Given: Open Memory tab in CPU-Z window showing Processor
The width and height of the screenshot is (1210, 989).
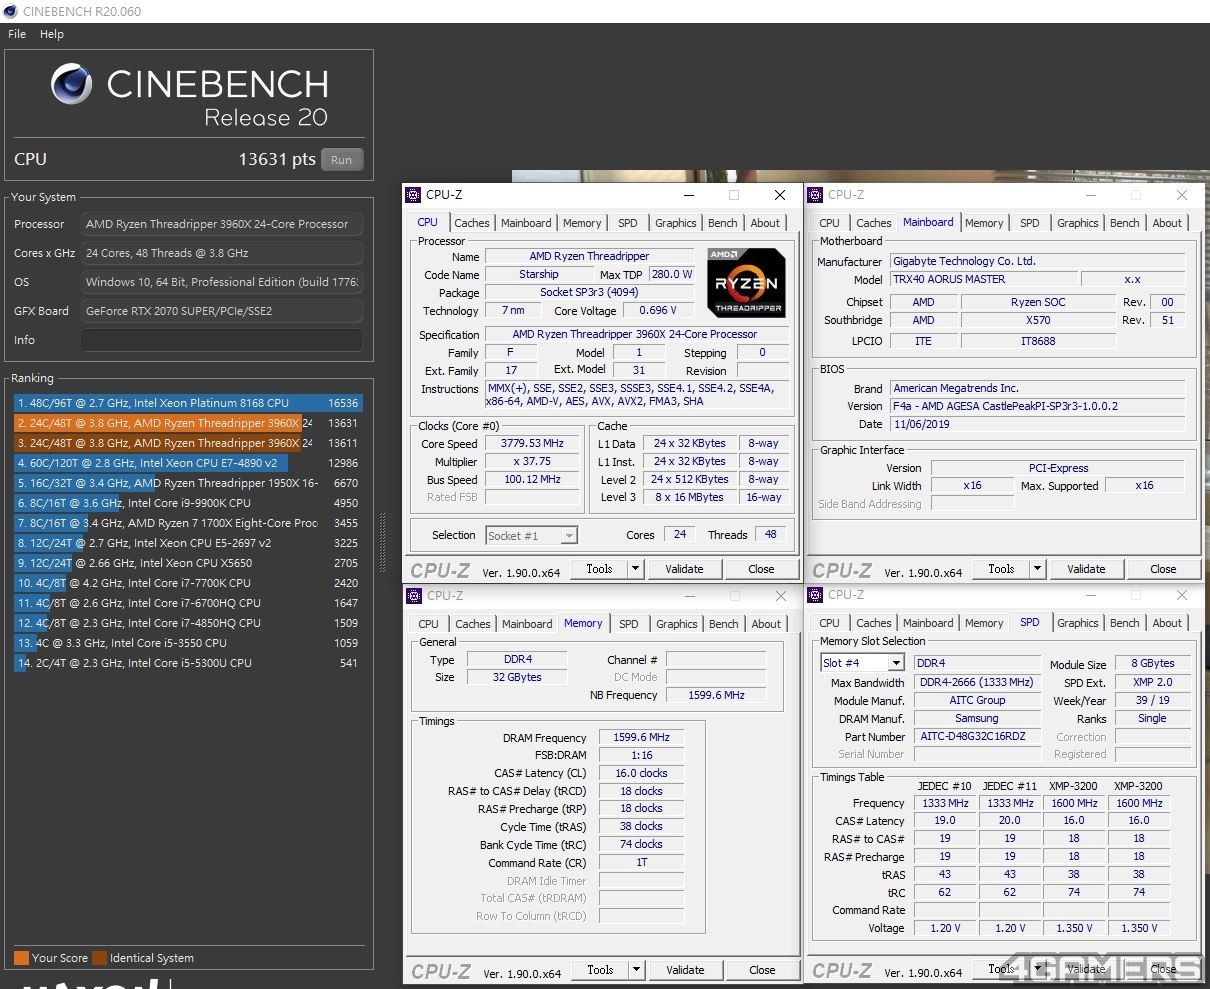Looking at the screenshot, I should [x=582, y=223].
